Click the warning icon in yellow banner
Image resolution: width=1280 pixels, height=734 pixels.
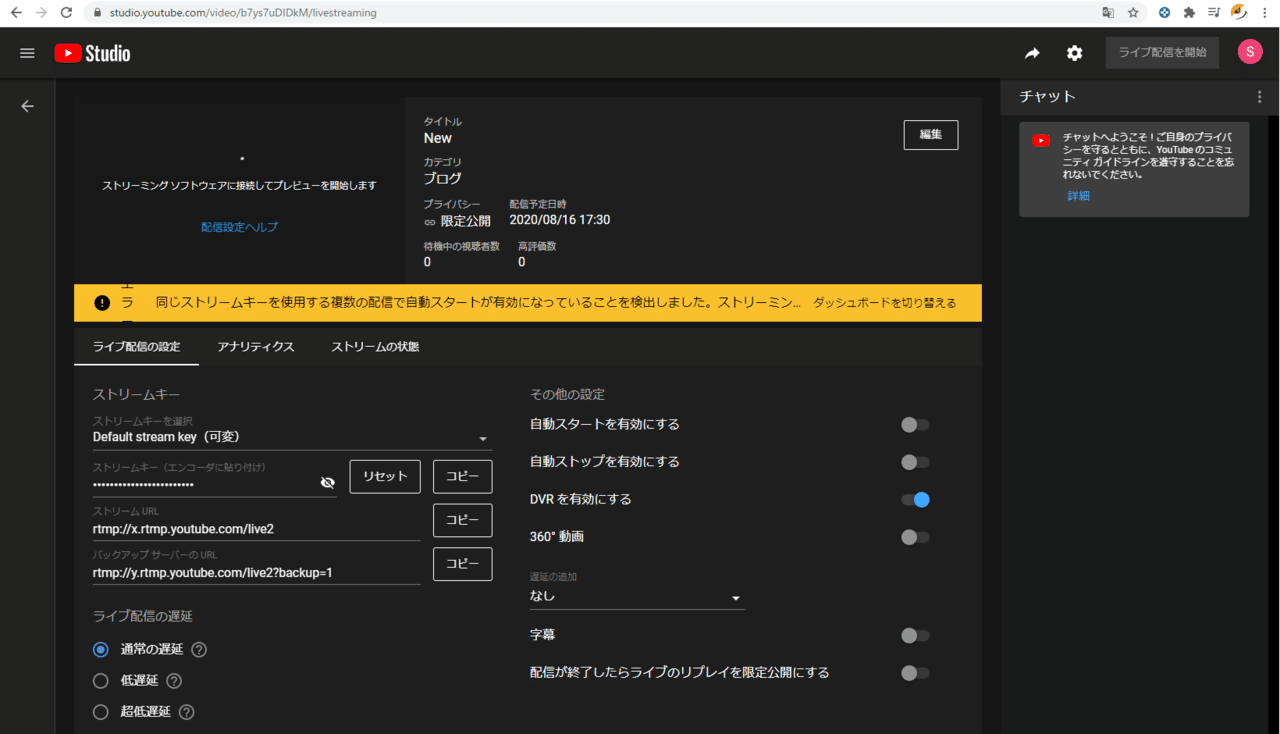pos(102,303)
